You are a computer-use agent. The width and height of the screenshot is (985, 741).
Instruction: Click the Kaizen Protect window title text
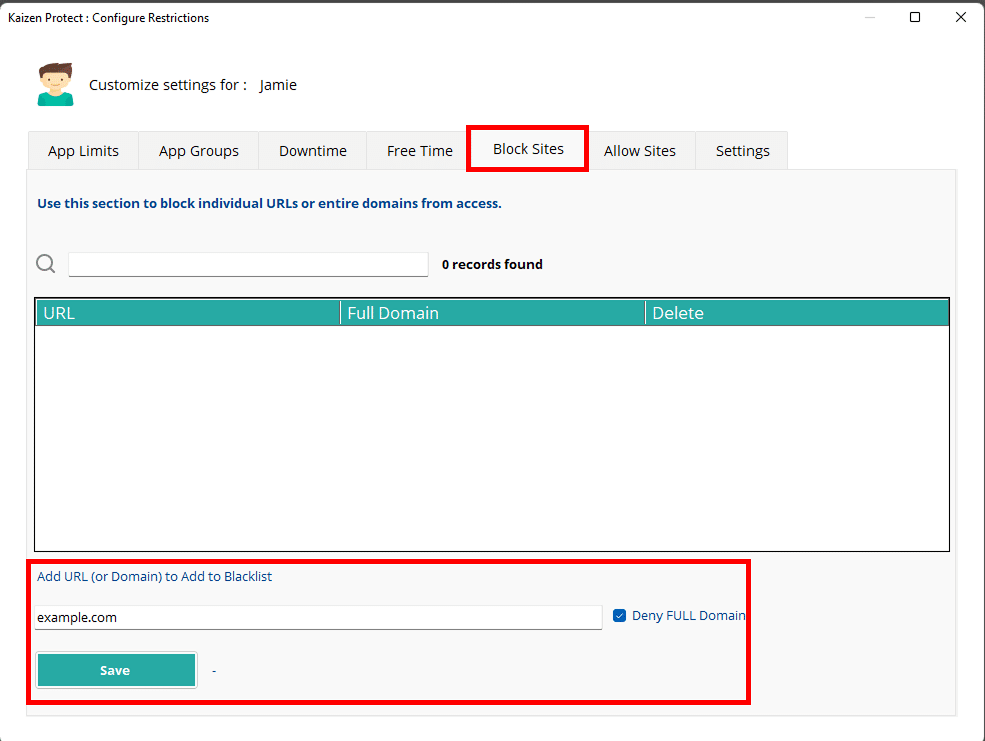pyautogui.click(x=109, y=18)
